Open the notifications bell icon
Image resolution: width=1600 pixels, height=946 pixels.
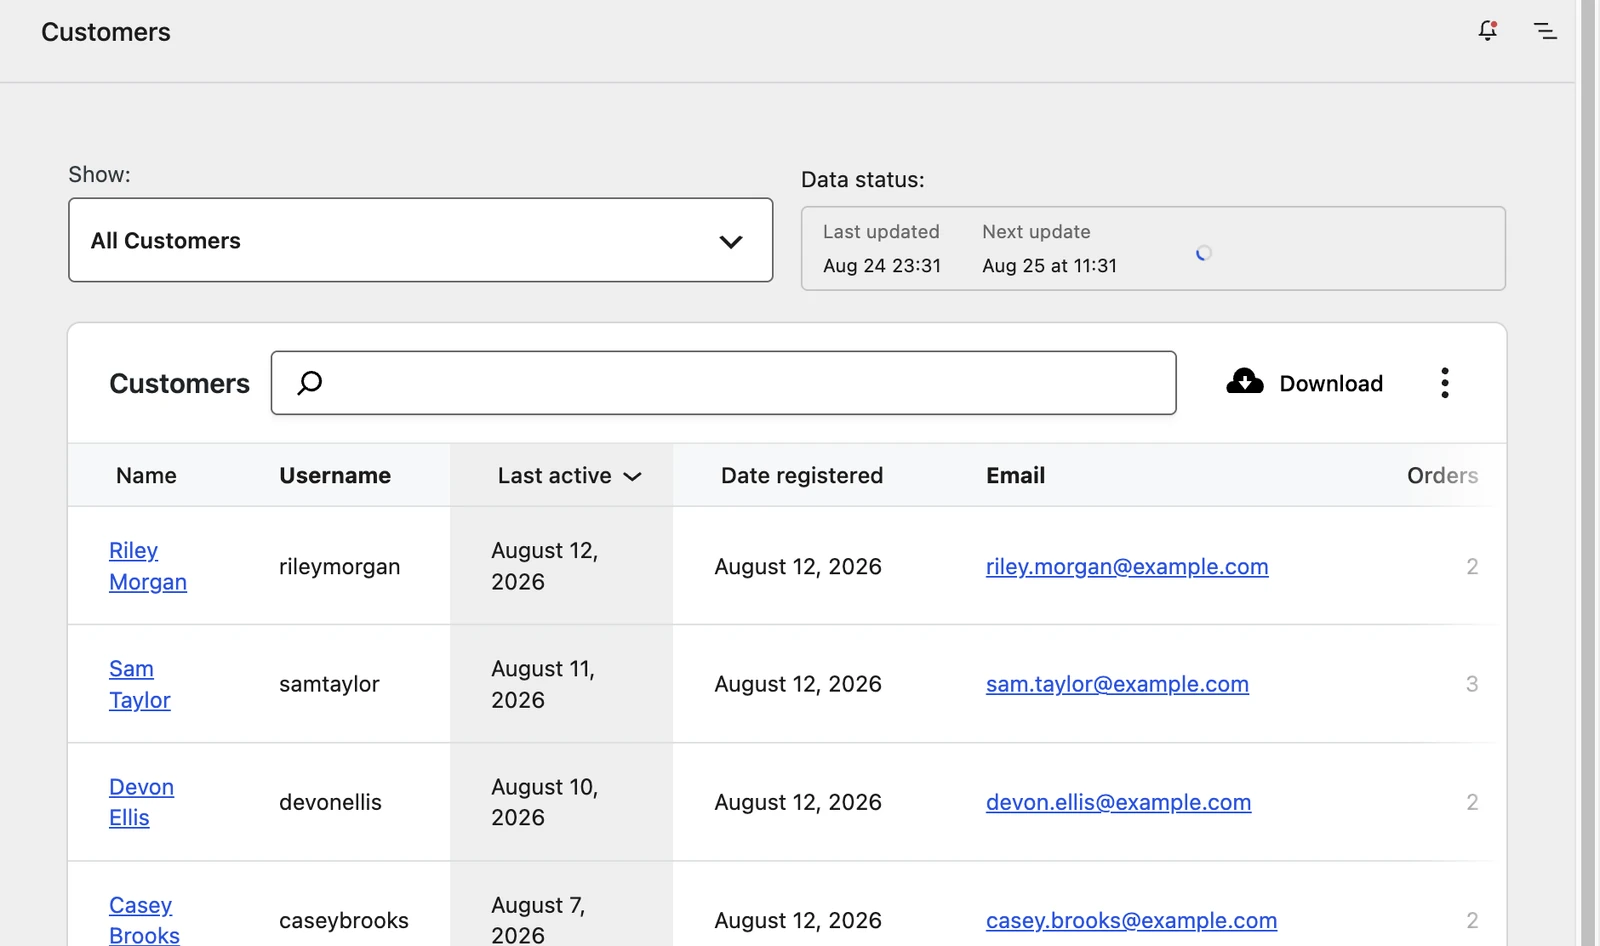(1488, 31)
